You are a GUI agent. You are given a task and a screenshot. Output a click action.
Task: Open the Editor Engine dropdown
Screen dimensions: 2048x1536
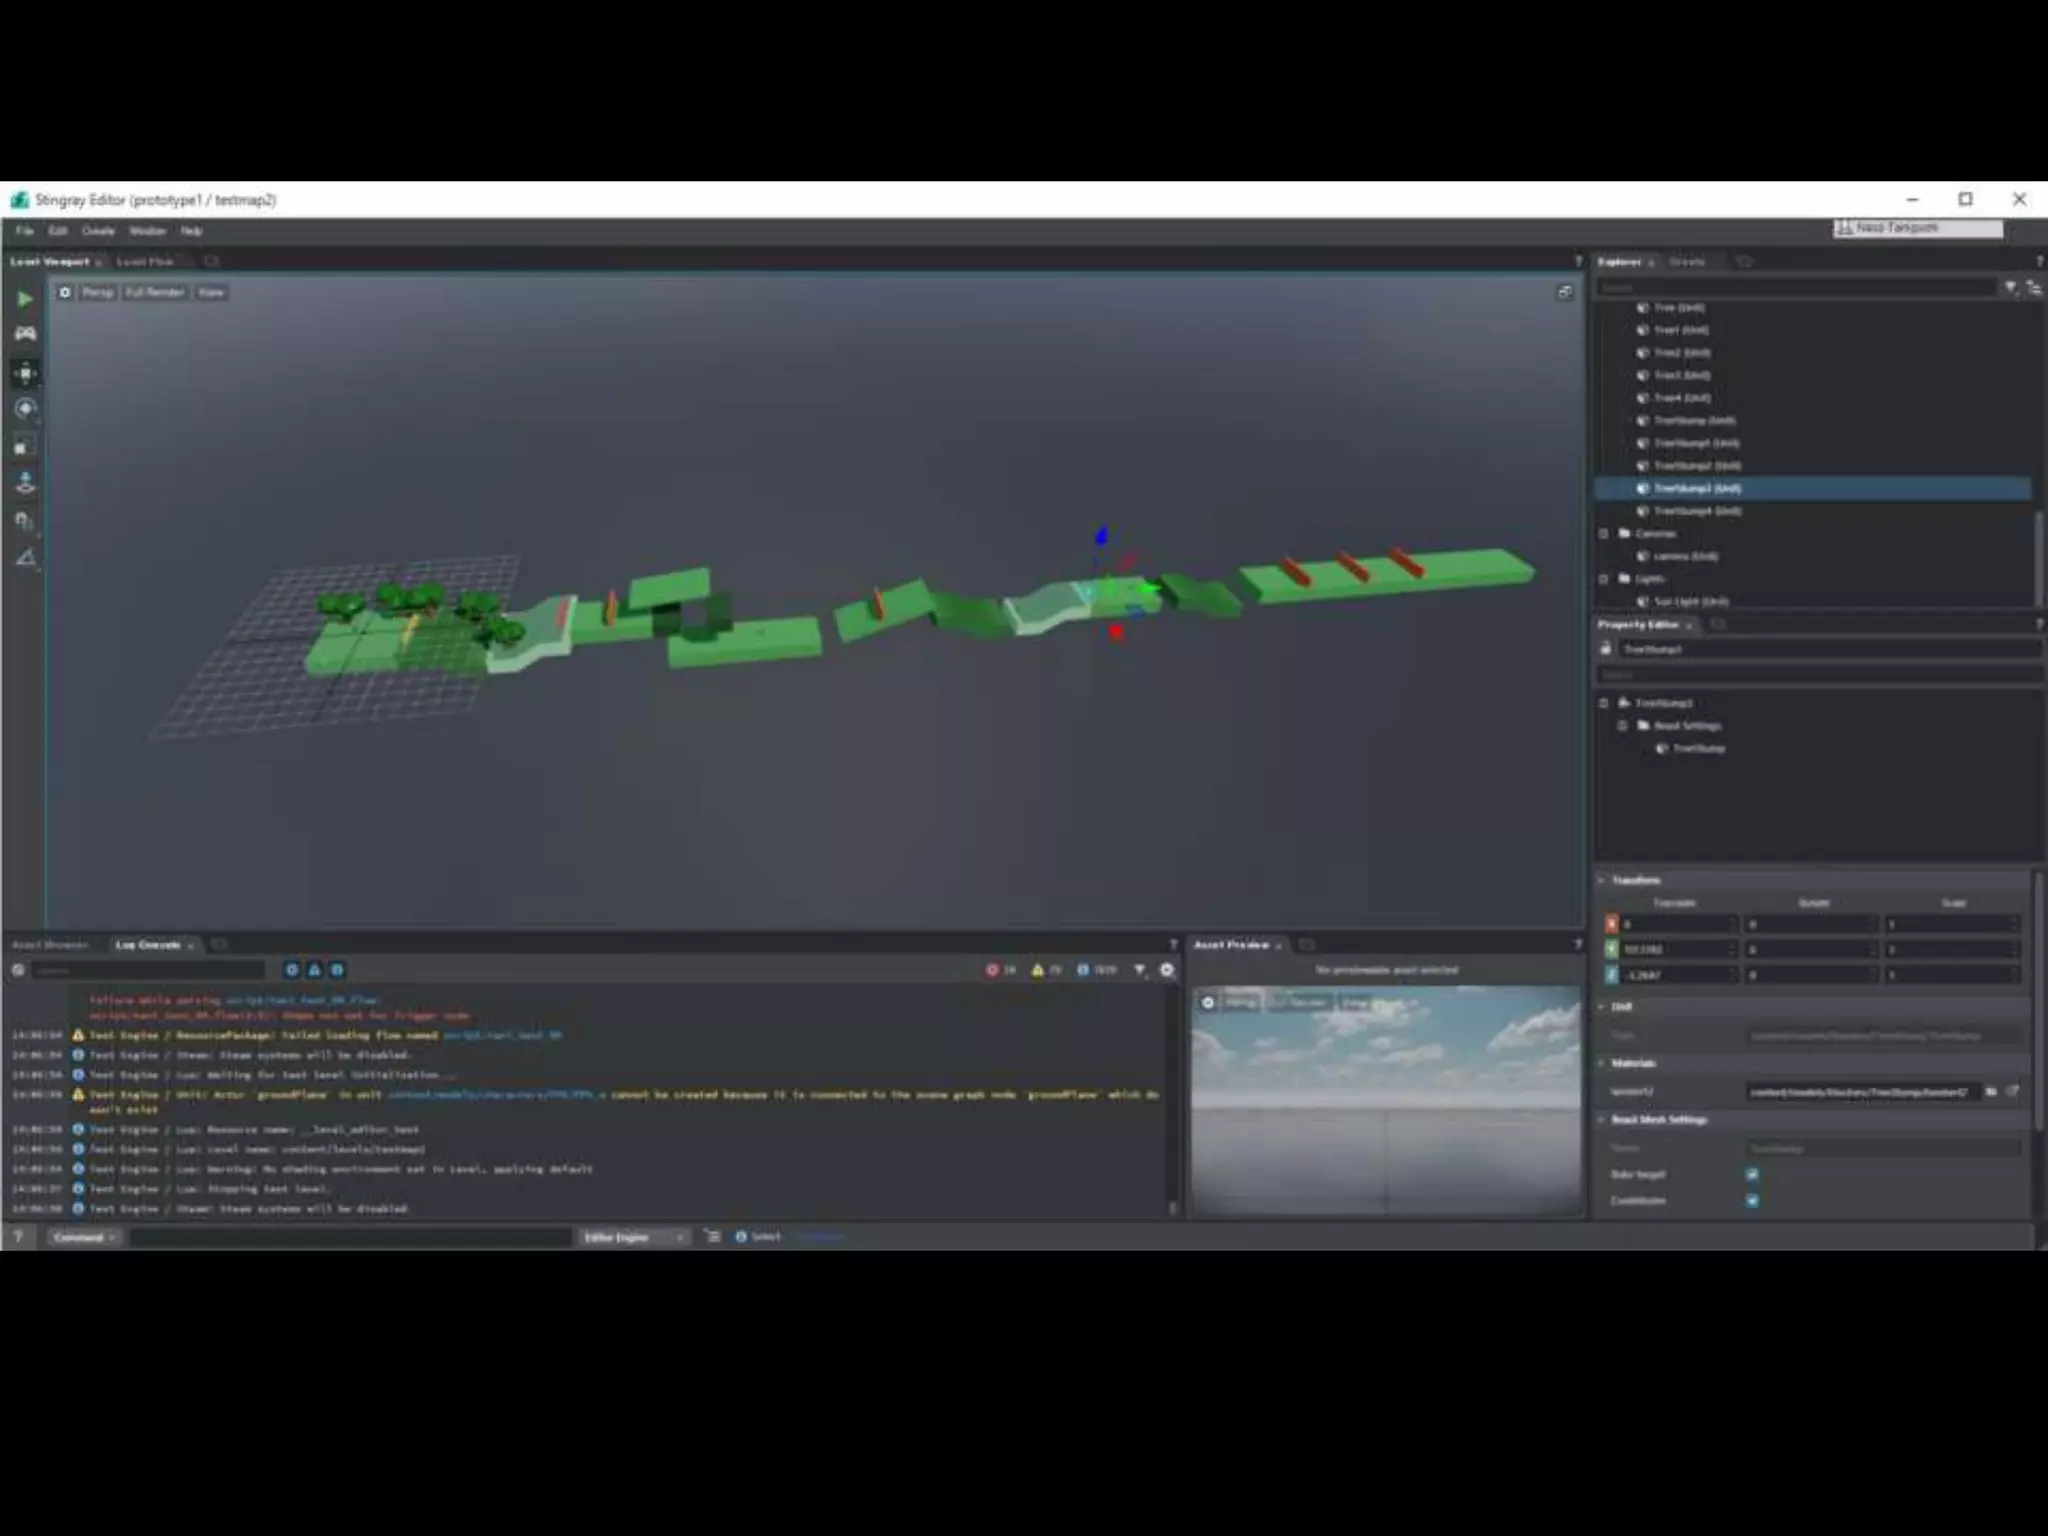634,1237
